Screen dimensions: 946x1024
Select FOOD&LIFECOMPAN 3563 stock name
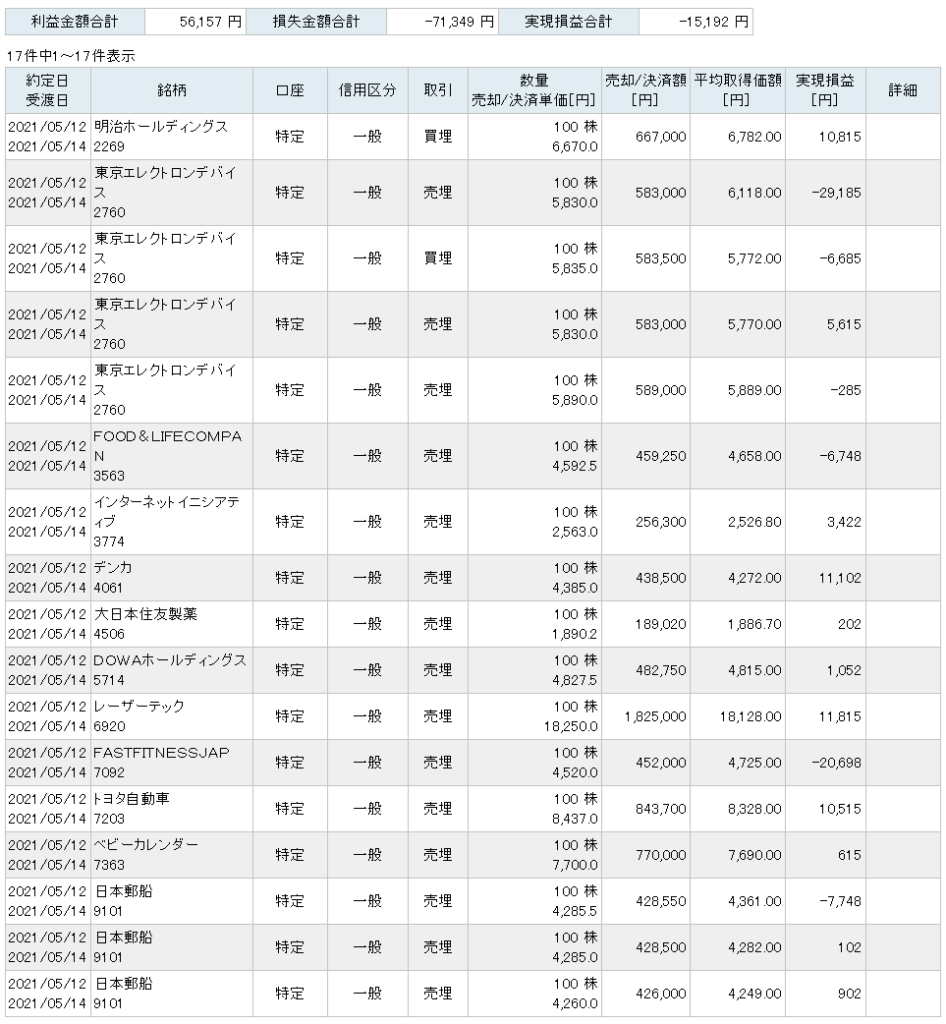[167, 456]
